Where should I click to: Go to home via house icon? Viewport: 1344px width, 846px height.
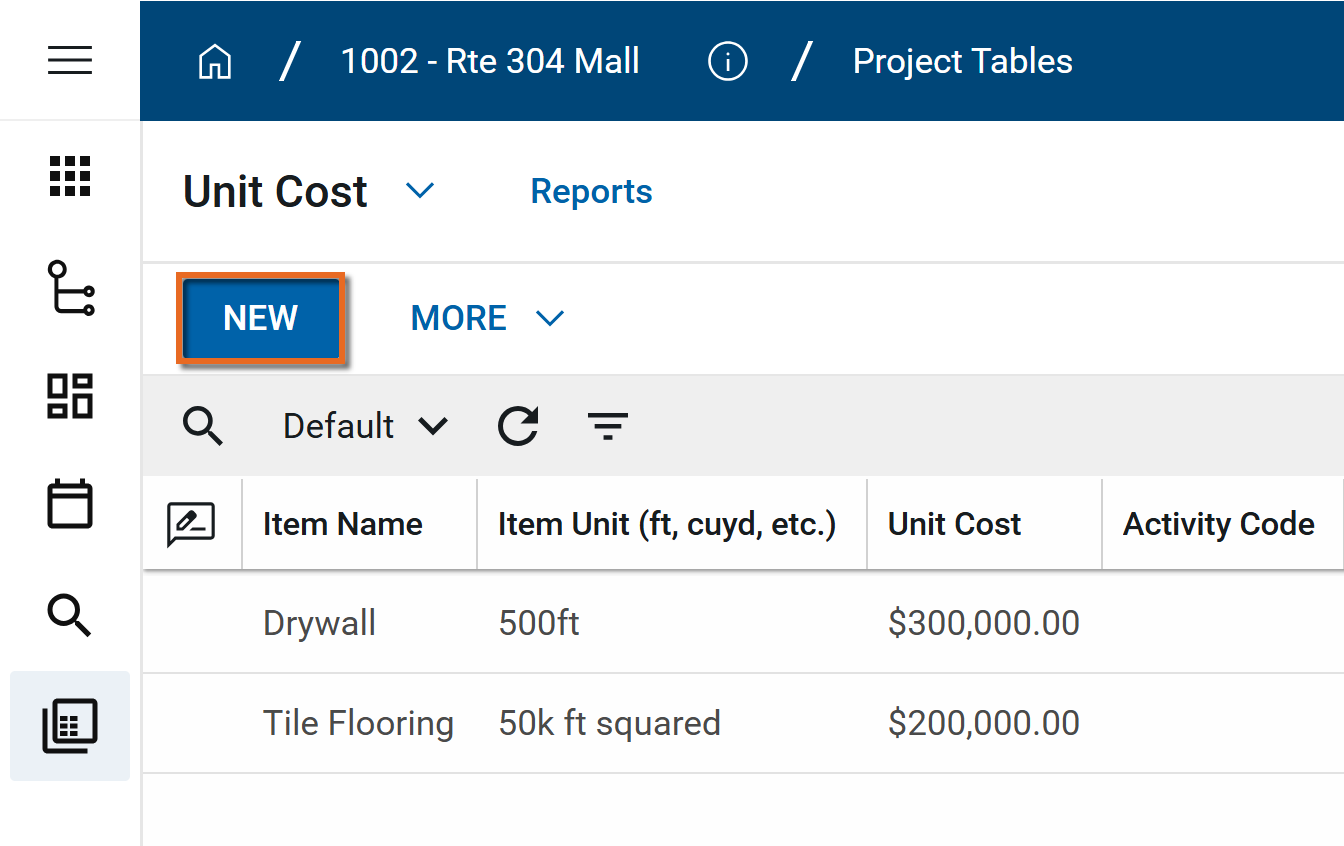pos(215,62)
